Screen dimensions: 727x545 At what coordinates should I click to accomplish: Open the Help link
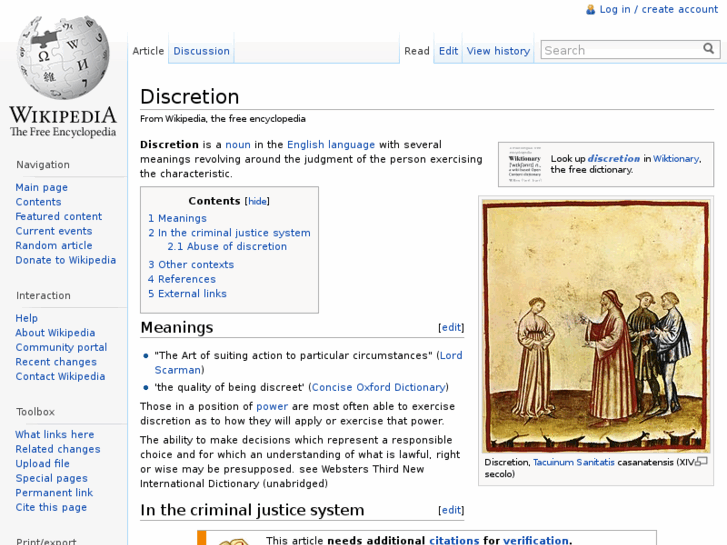pos(26,318)
